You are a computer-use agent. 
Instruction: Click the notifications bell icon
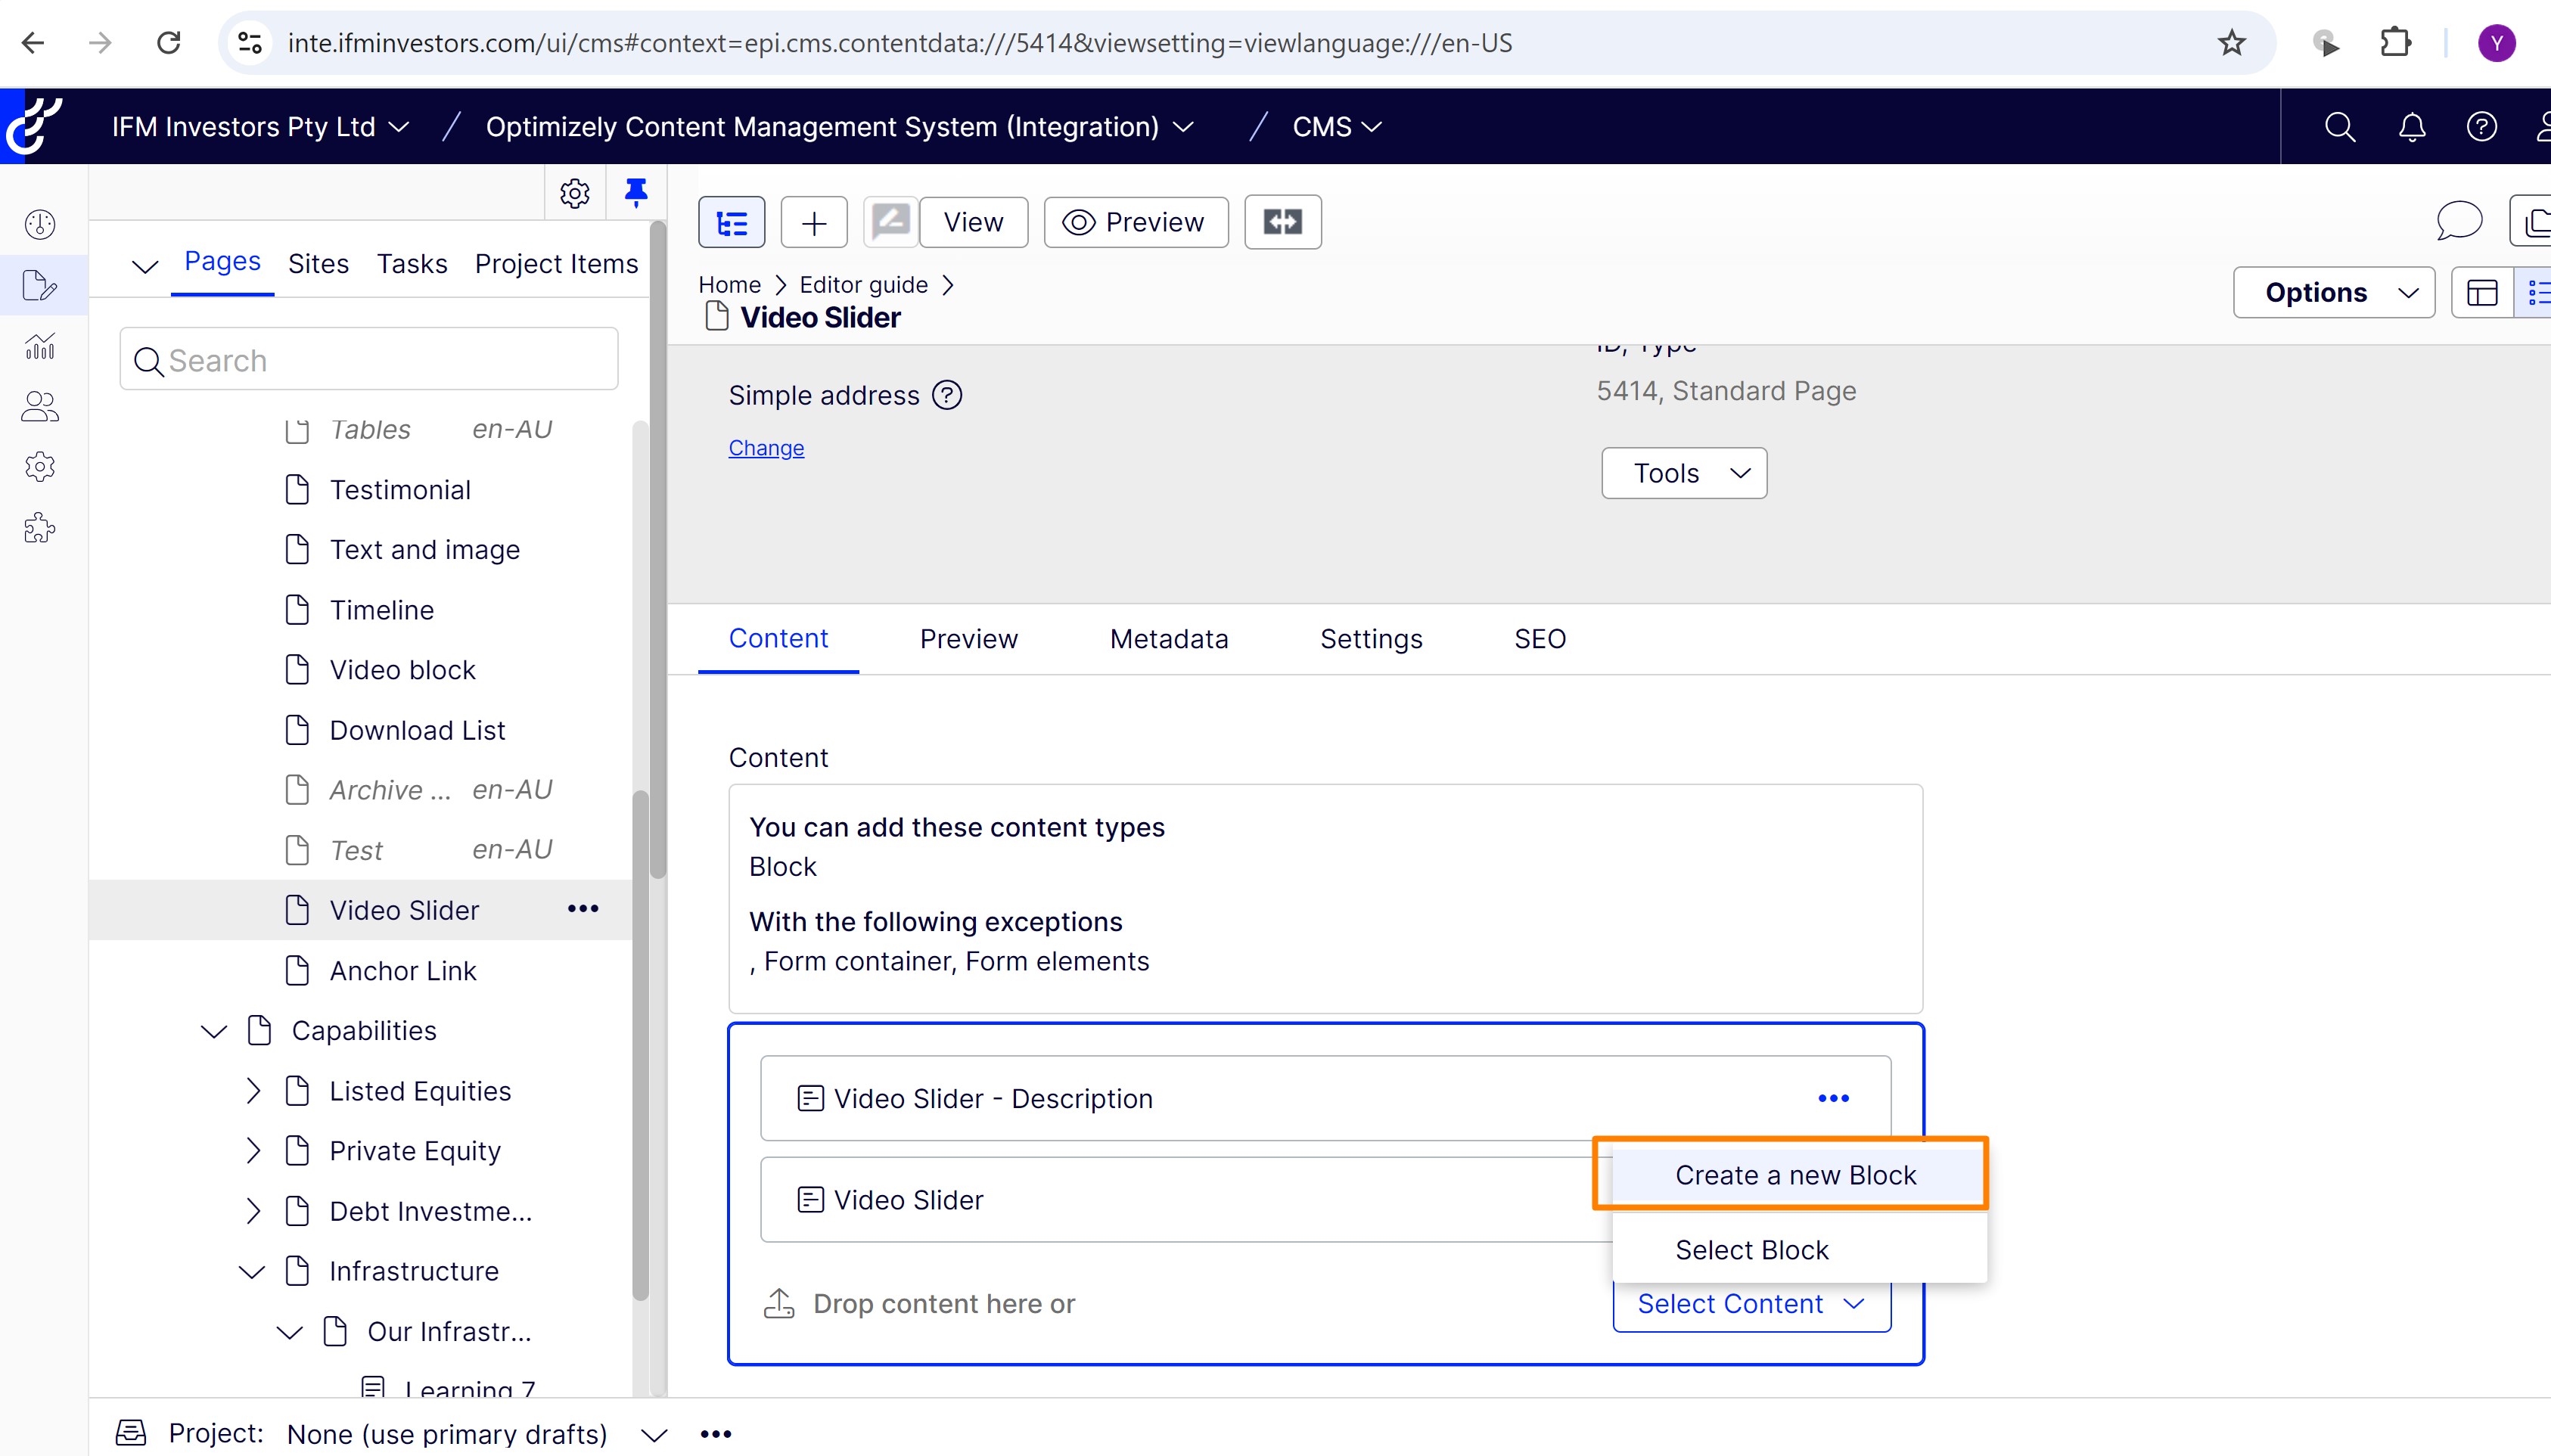(2412, 127)
